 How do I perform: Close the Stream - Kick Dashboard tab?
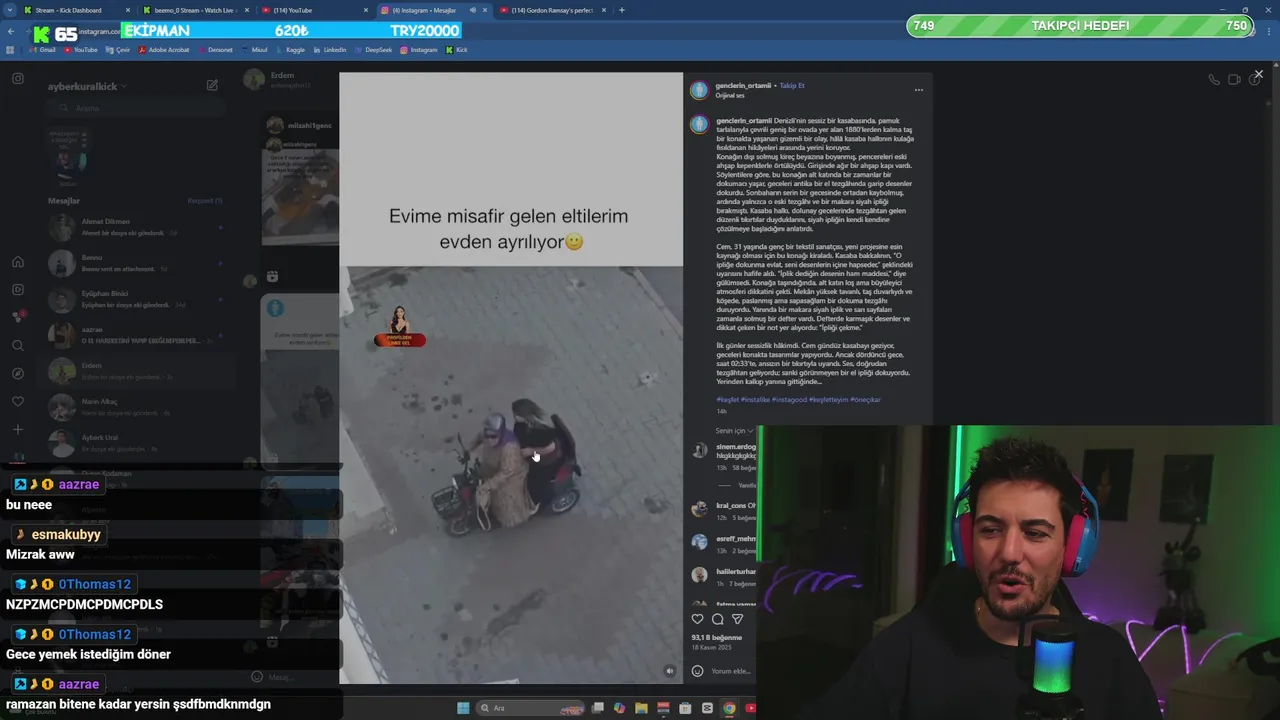tap(128, 10)
